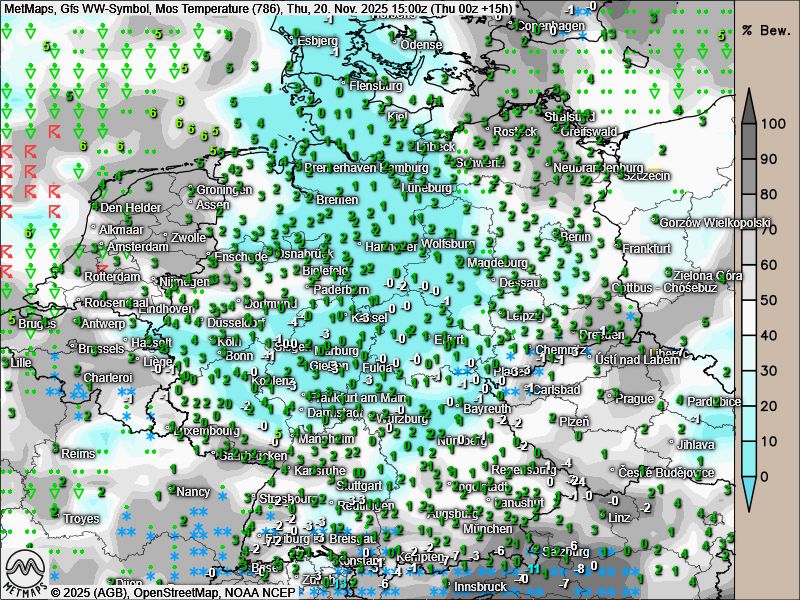The height and width of the screenshot is (600, 800).
Task: Click the České Budějovice city label
Action: click(666, 472)
